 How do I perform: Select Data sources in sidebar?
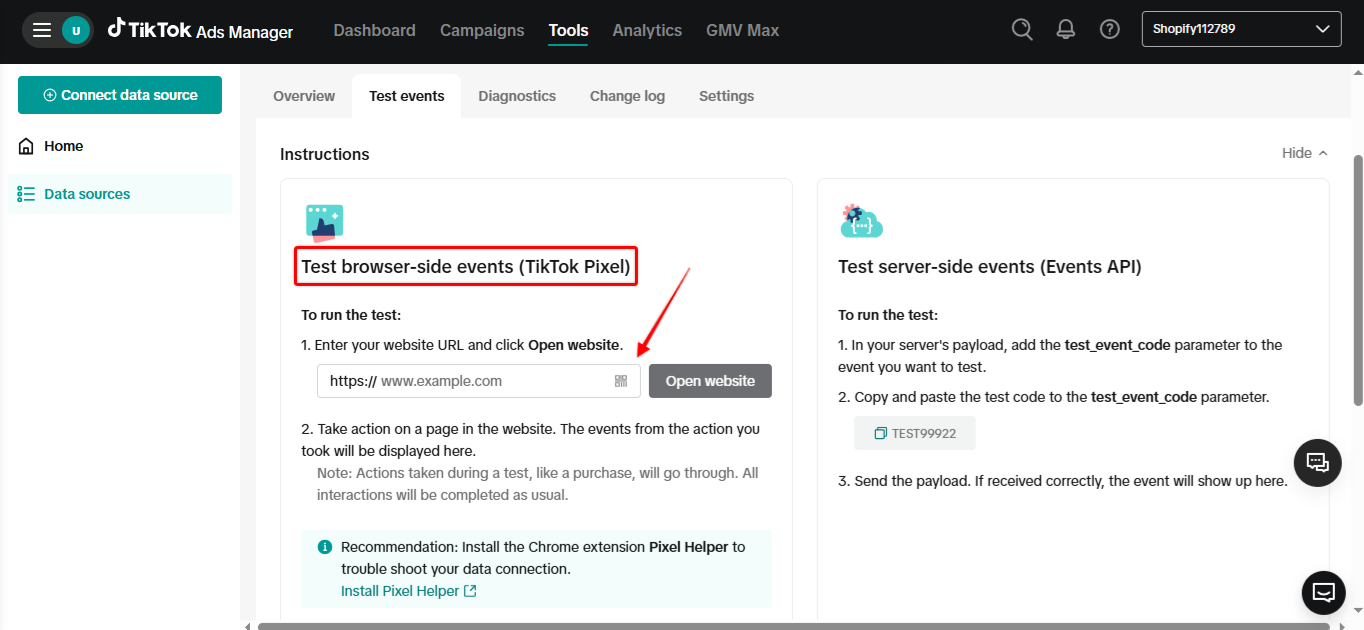point(120,194)
